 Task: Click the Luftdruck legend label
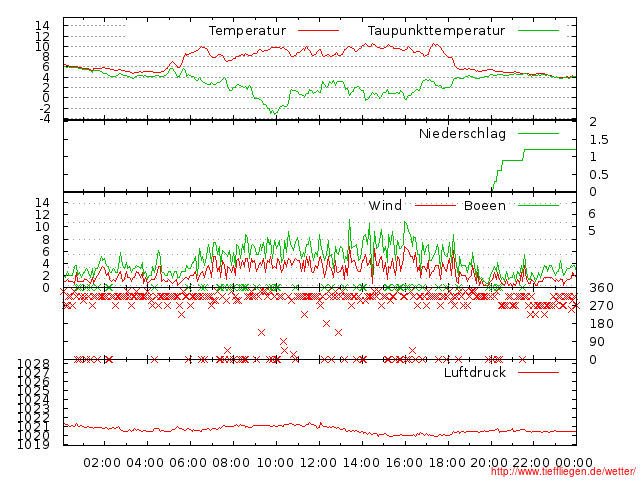tap(475, 372)
